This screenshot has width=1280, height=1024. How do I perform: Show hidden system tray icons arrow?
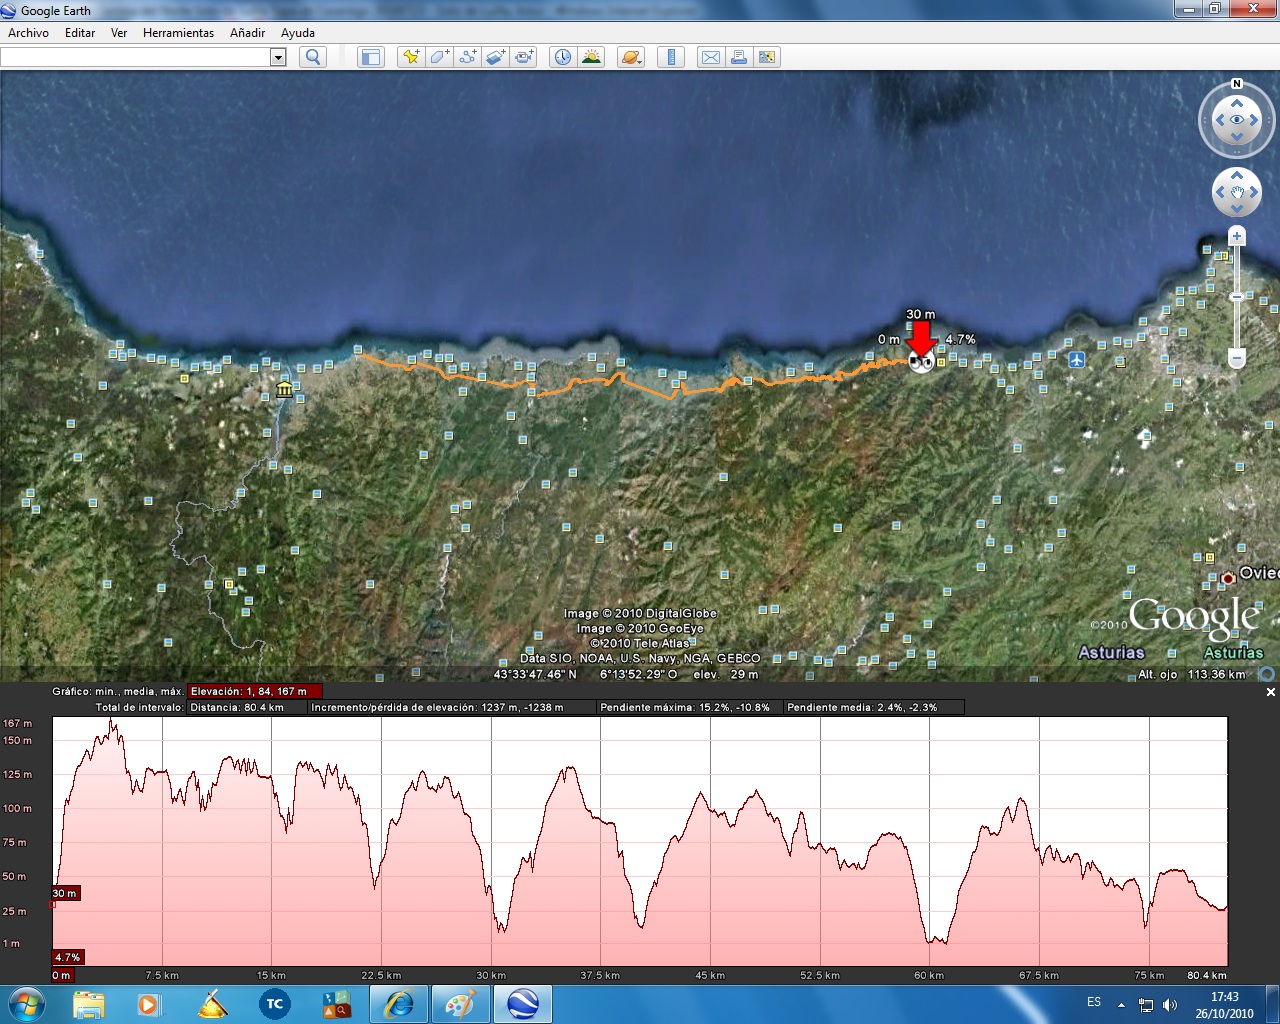pos(1121,1004)
